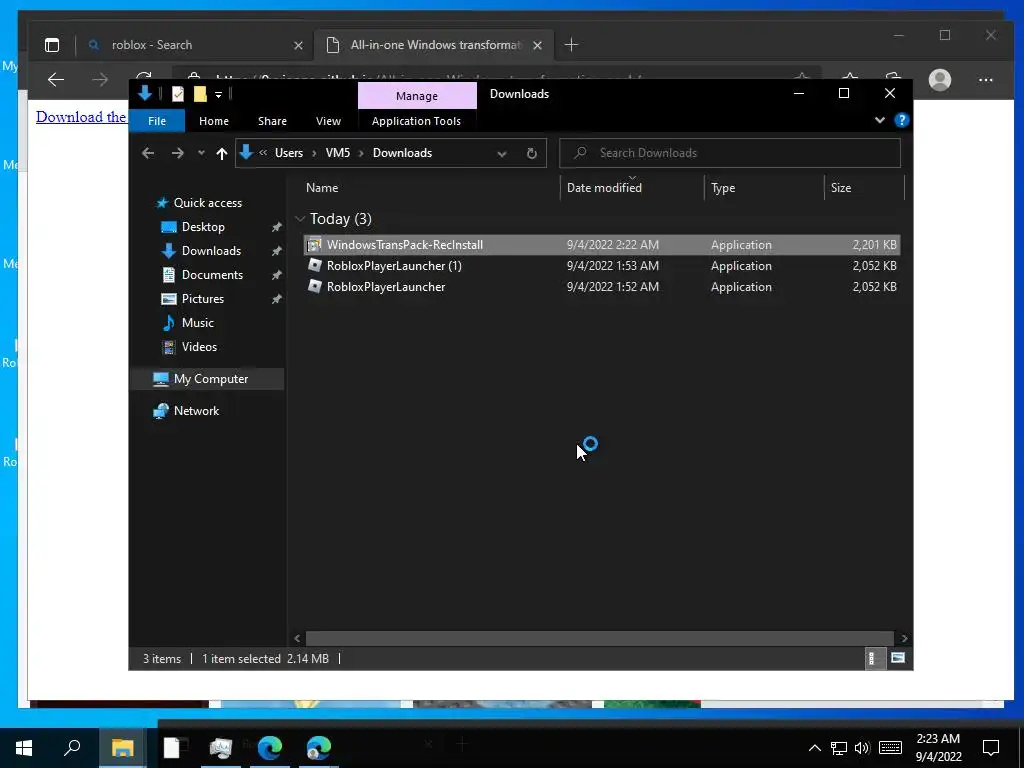Close the All-in-one Windows transformation tab
The width and height of the screenshot is (1024, 768).
point(537,45)
